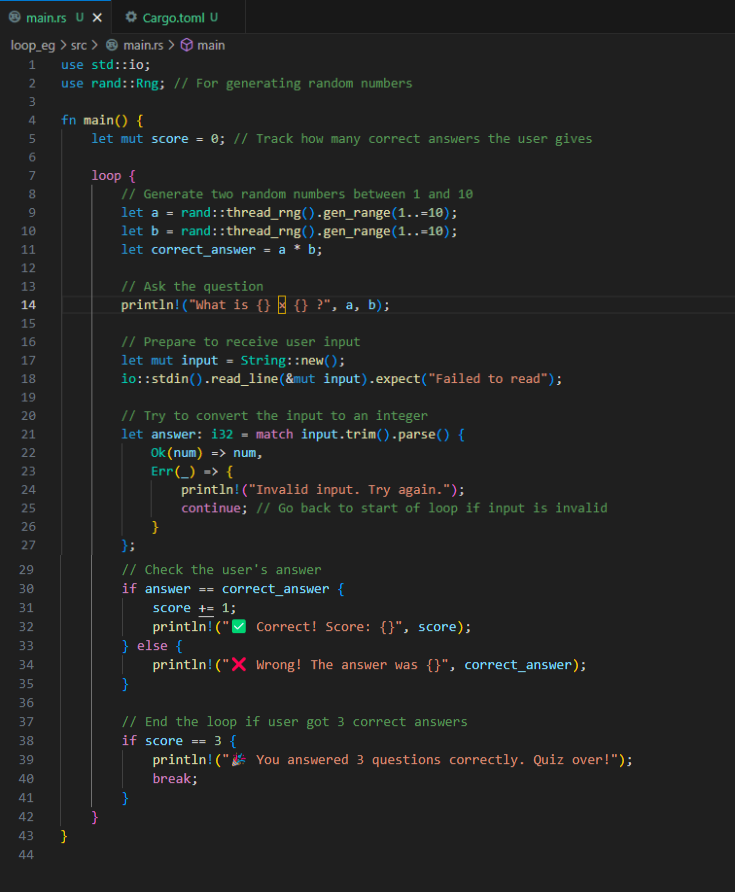This screenshot has width=735, height=892.
Task: Click comment 'Check the user's answer'
Action: point(221,570)
